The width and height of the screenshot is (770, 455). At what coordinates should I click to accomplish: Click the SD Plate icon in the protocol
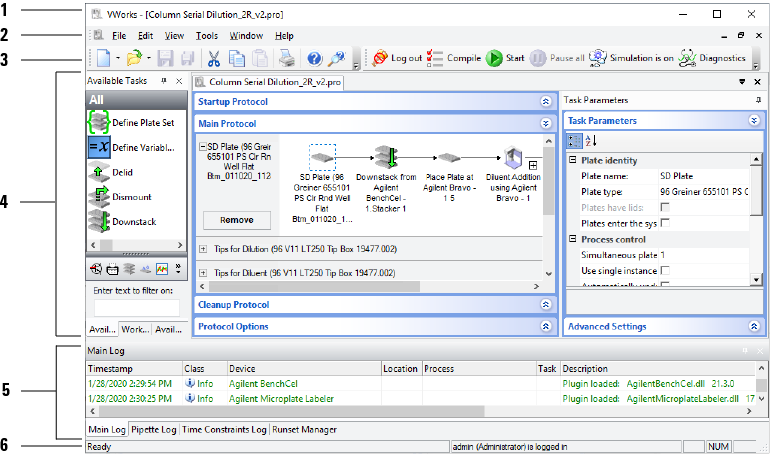pyautogui.click(x=323, y=158)
